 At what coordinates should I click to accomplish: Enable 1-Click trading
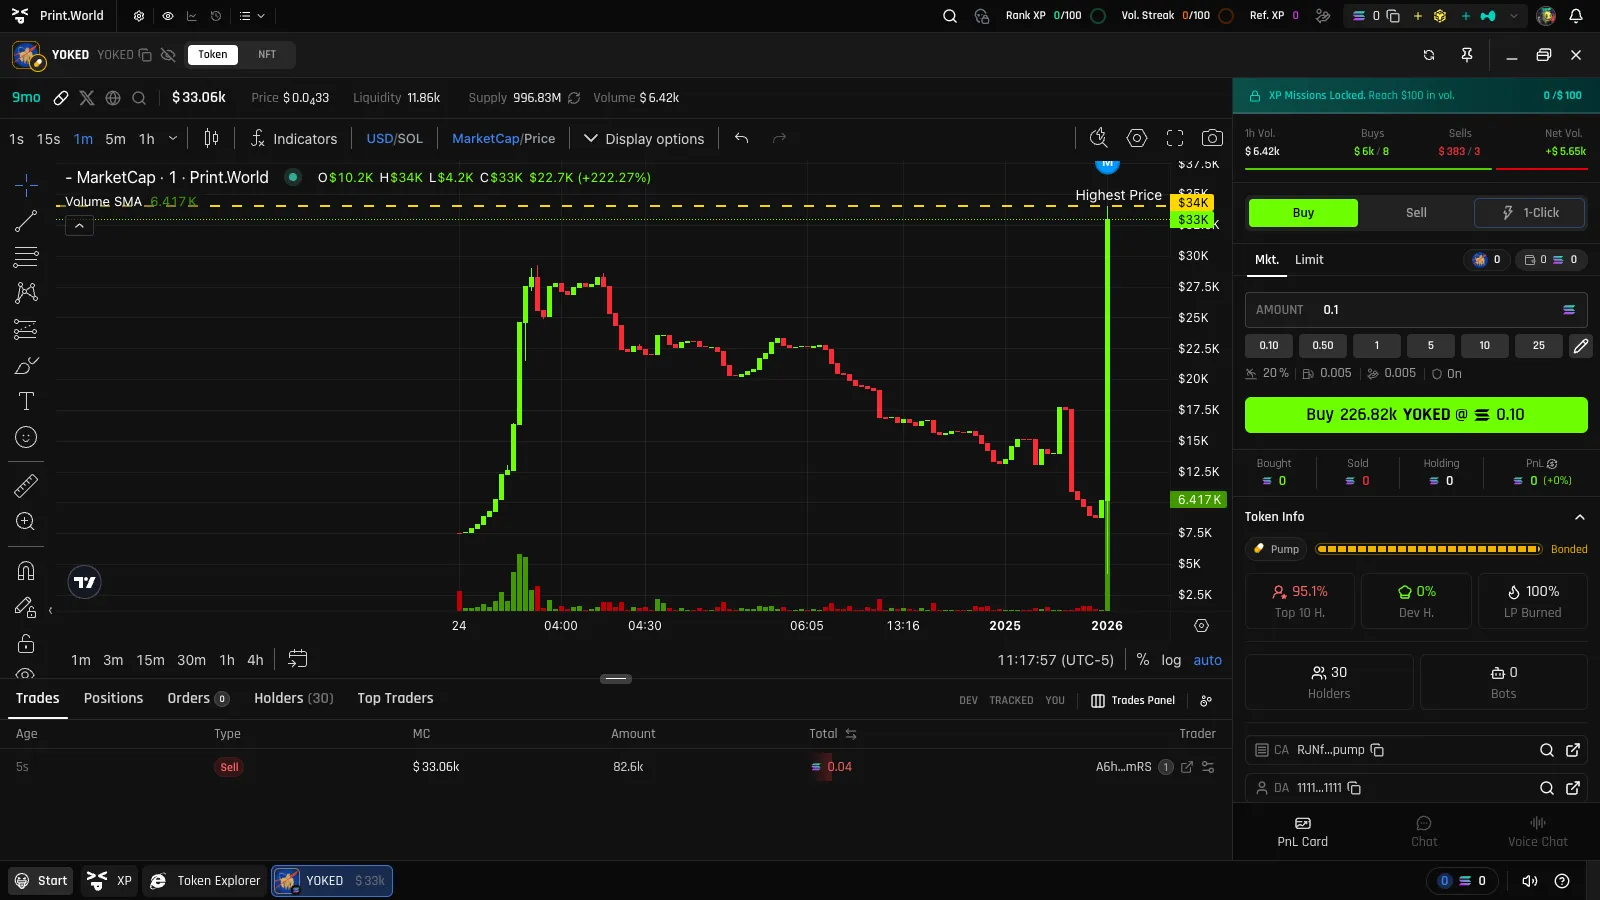point(1530,212)
